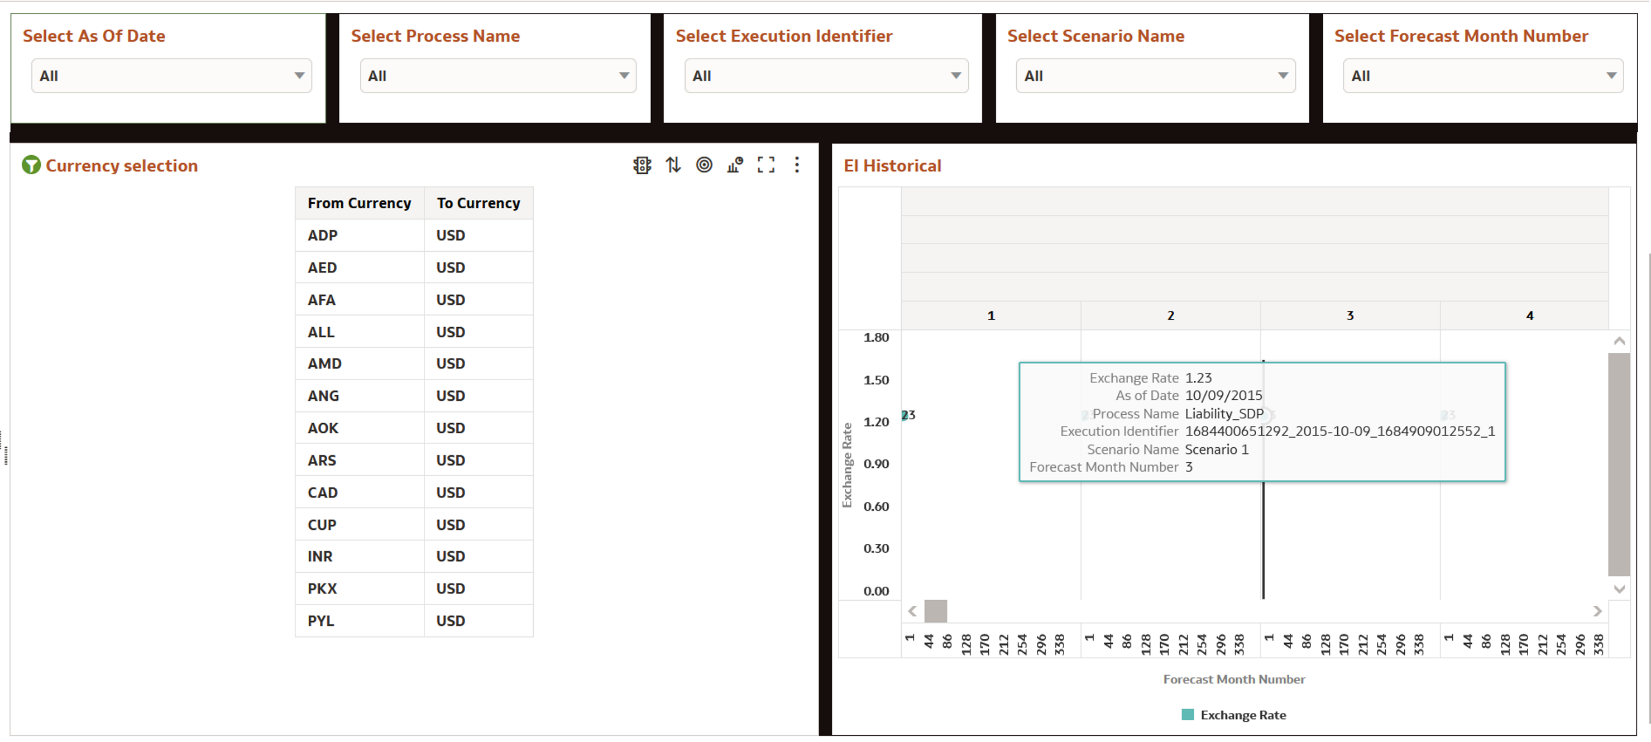Maximize the Currency selection visualization
Image resolution: width=1651 pixels, height=742 pixels.
(766, 165)
